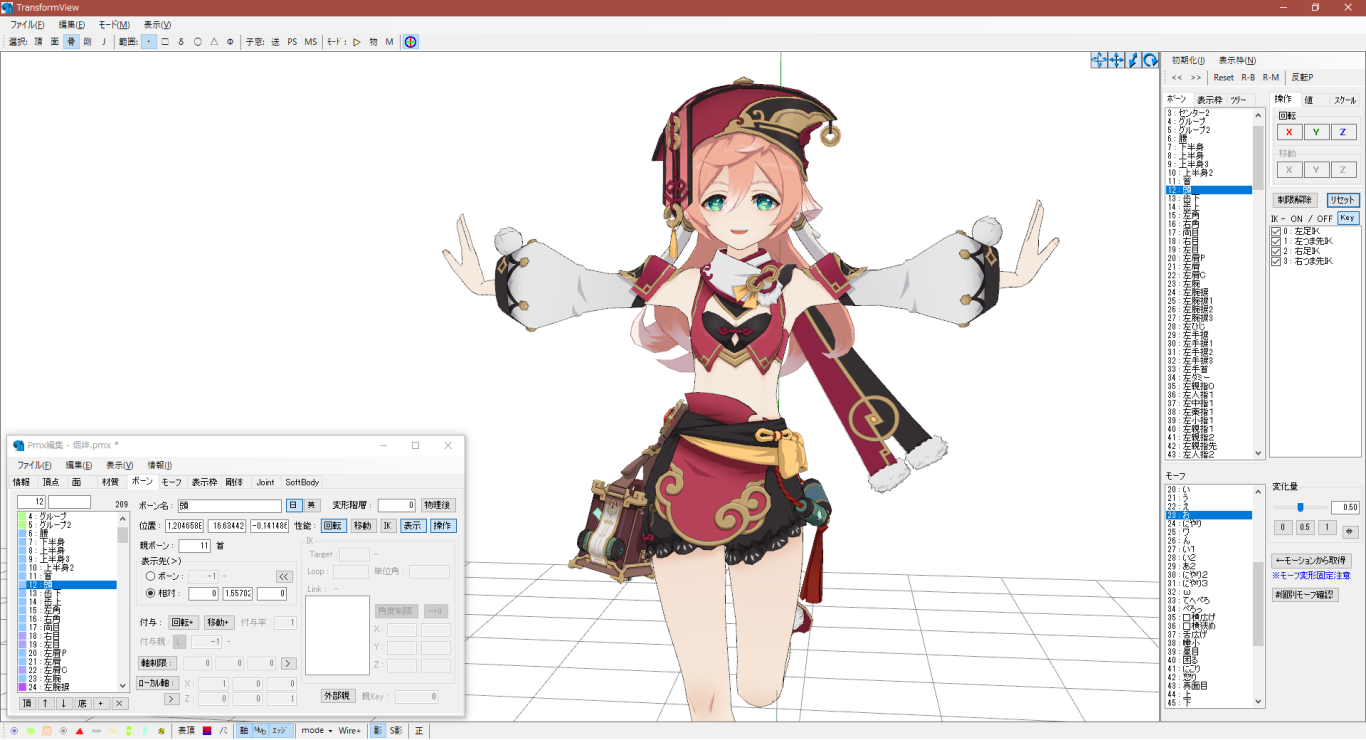This screenshot has width=1366, height=740.
Task: Select morph 35:口横広げ in morph list
Action: 1209,617
